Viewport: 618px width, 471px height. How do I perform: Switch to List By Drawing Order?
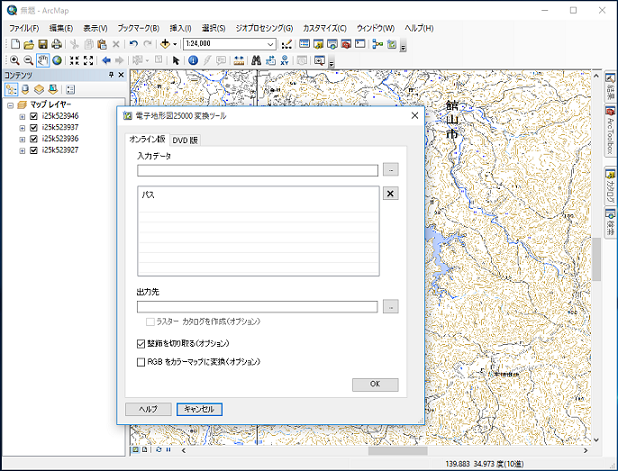[11, 89]
